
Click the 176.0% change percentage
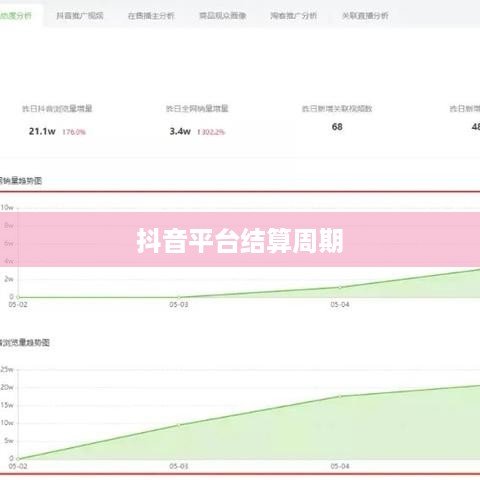[x=74, y=132]
